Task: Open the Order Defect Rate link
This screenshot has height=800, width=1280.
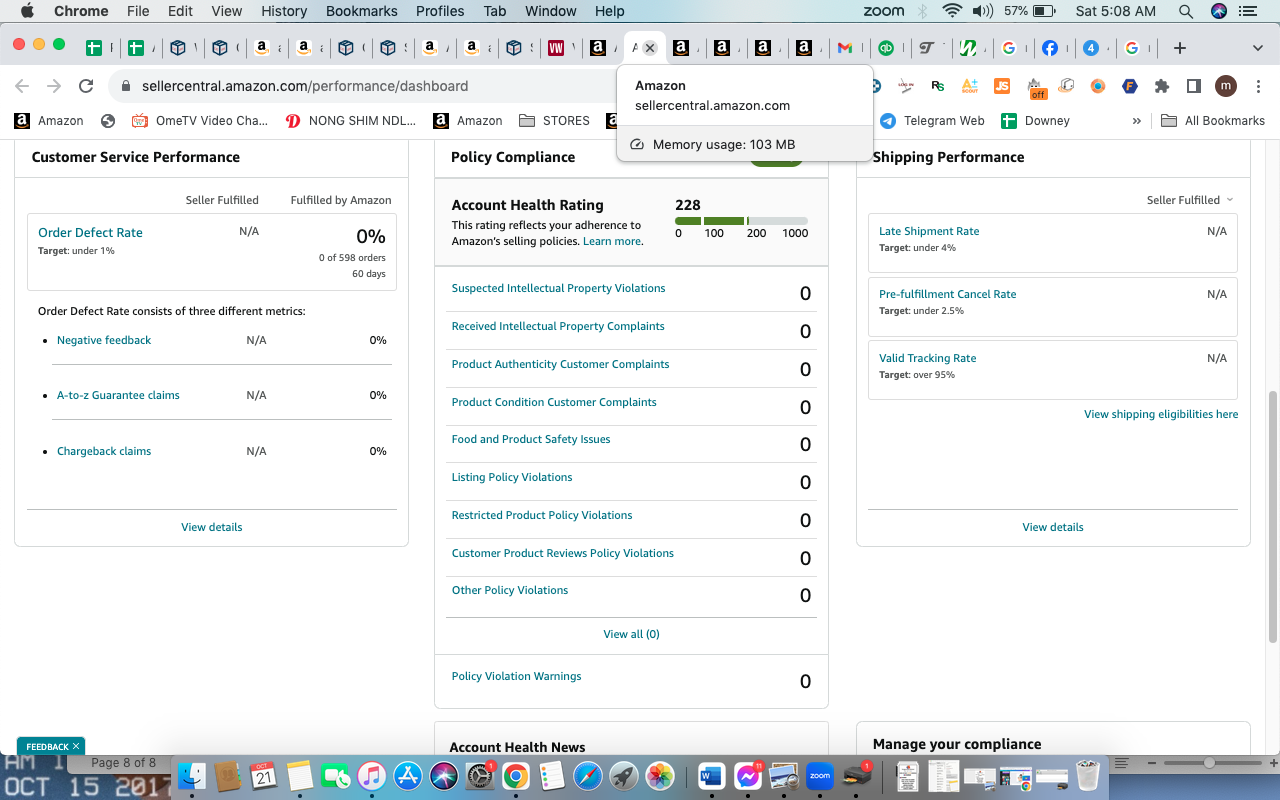Action: click(x=90, y=233)
